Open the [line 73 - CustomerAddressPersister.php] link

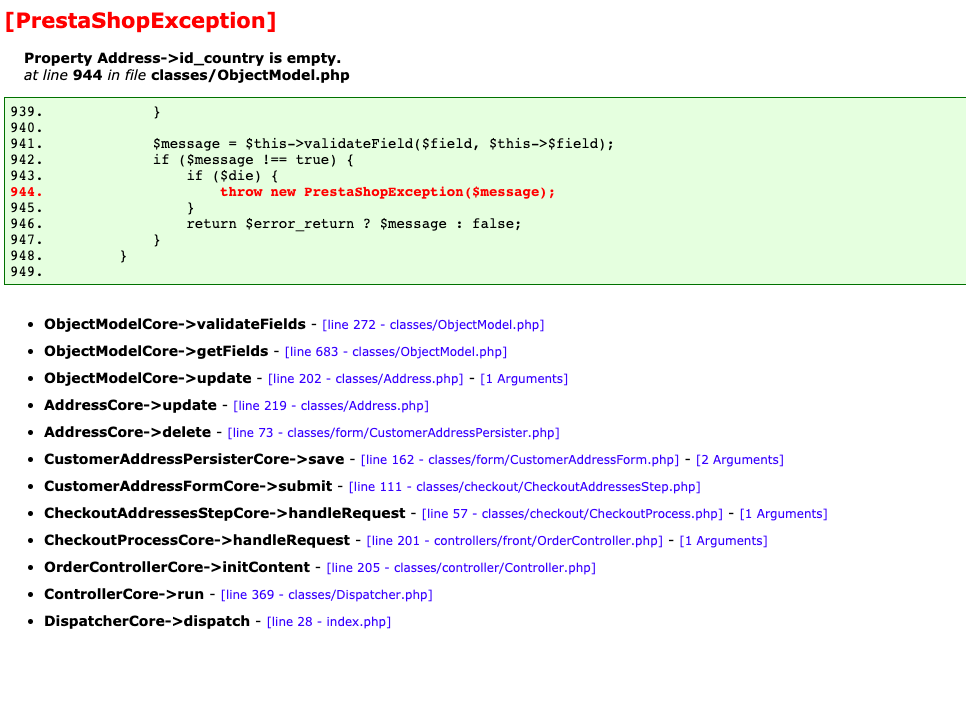coord(394,433)
